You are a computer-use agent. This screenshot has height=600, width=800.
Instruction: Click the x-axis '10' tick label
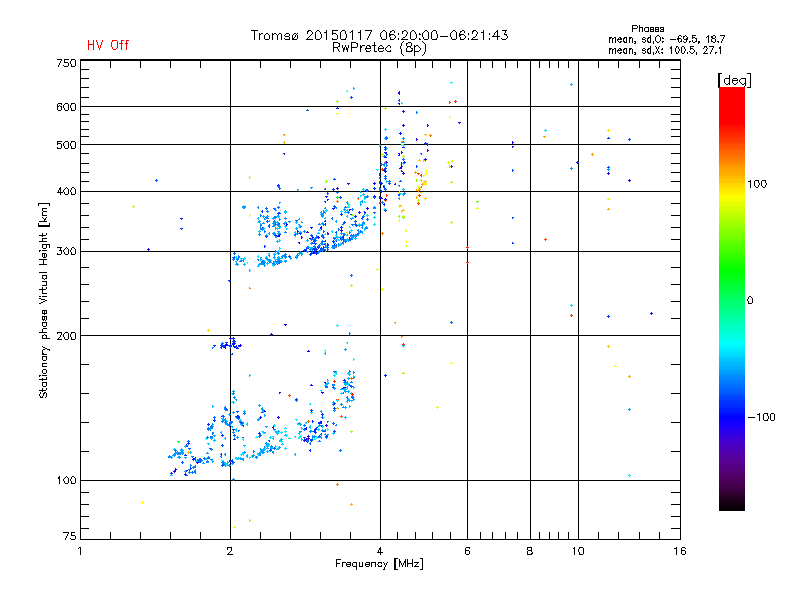click(578, 551)
